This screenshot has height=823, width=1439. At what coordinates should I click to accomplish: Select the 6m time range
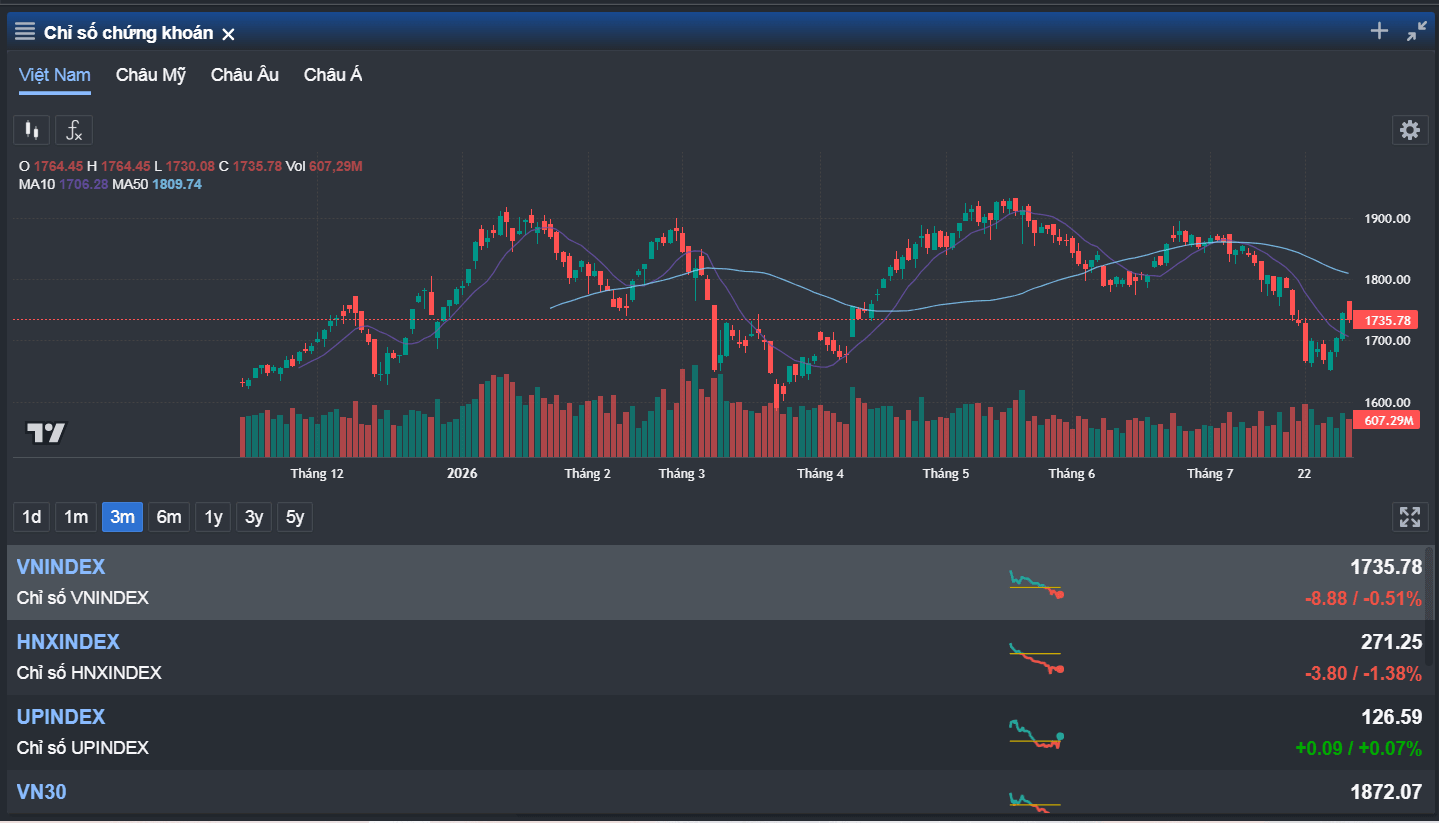[x=169, y=517]
